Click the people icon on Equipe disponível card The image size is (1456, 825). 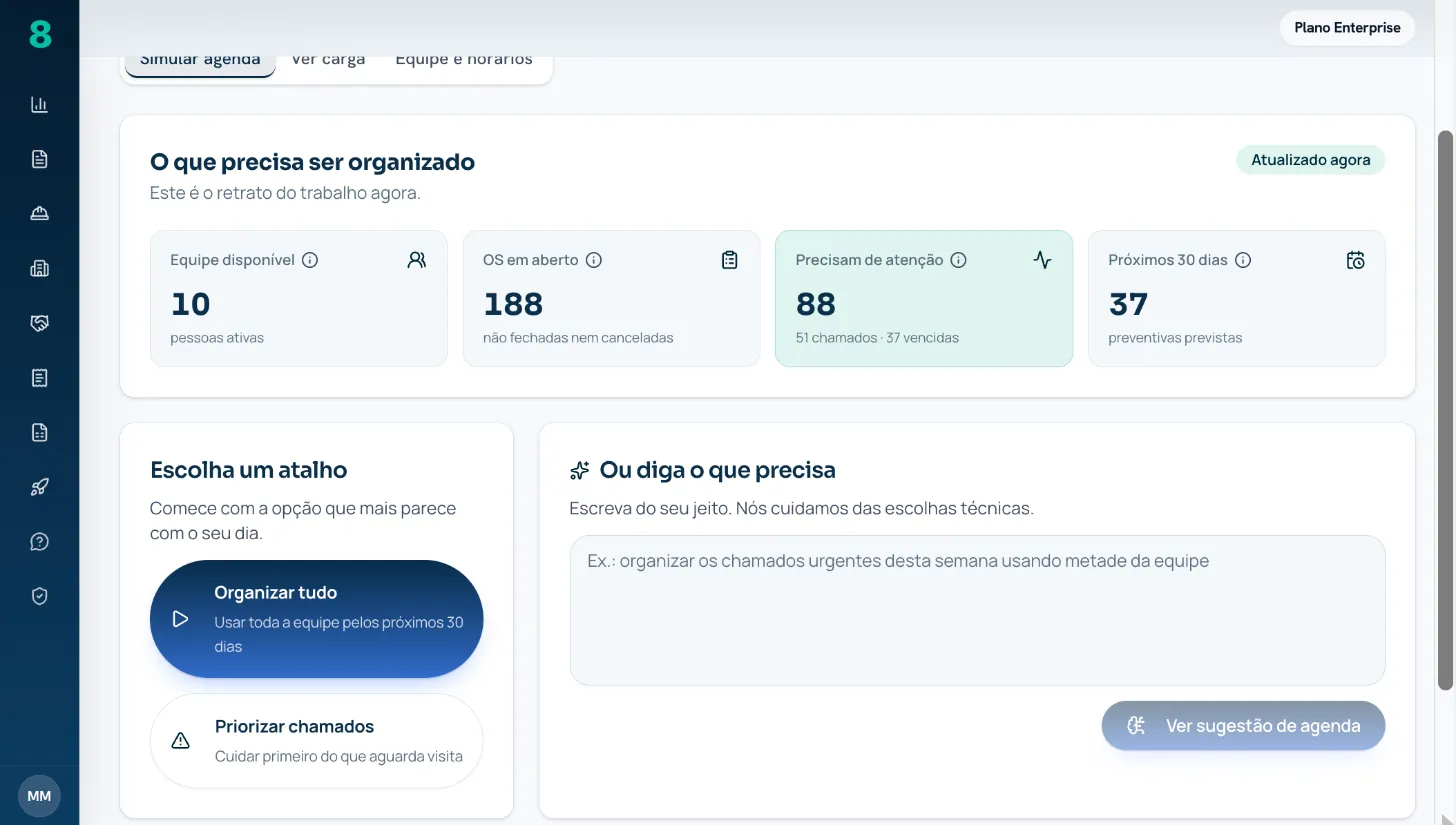pos(417,260)
